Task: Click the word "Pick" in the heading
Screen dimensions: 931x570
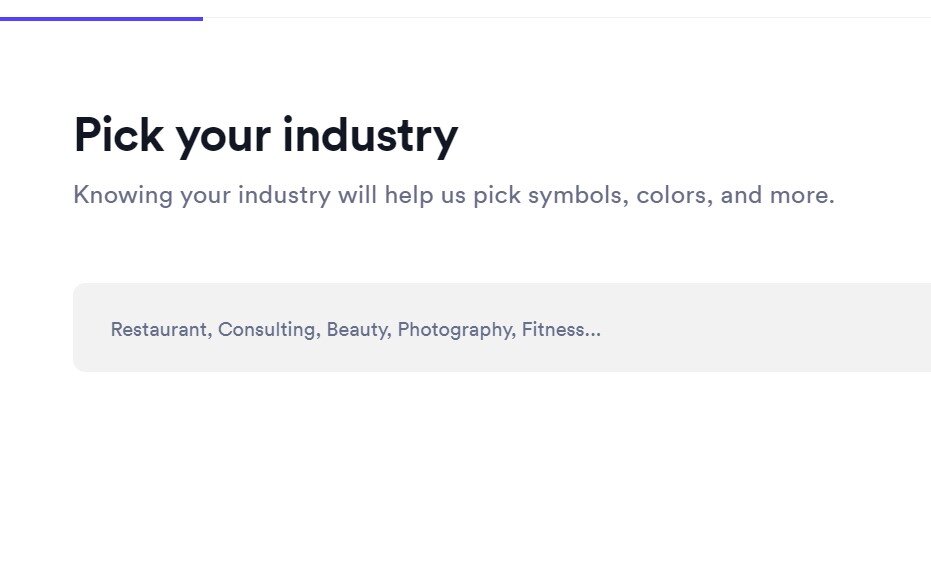Action: (x=119, y=135)
